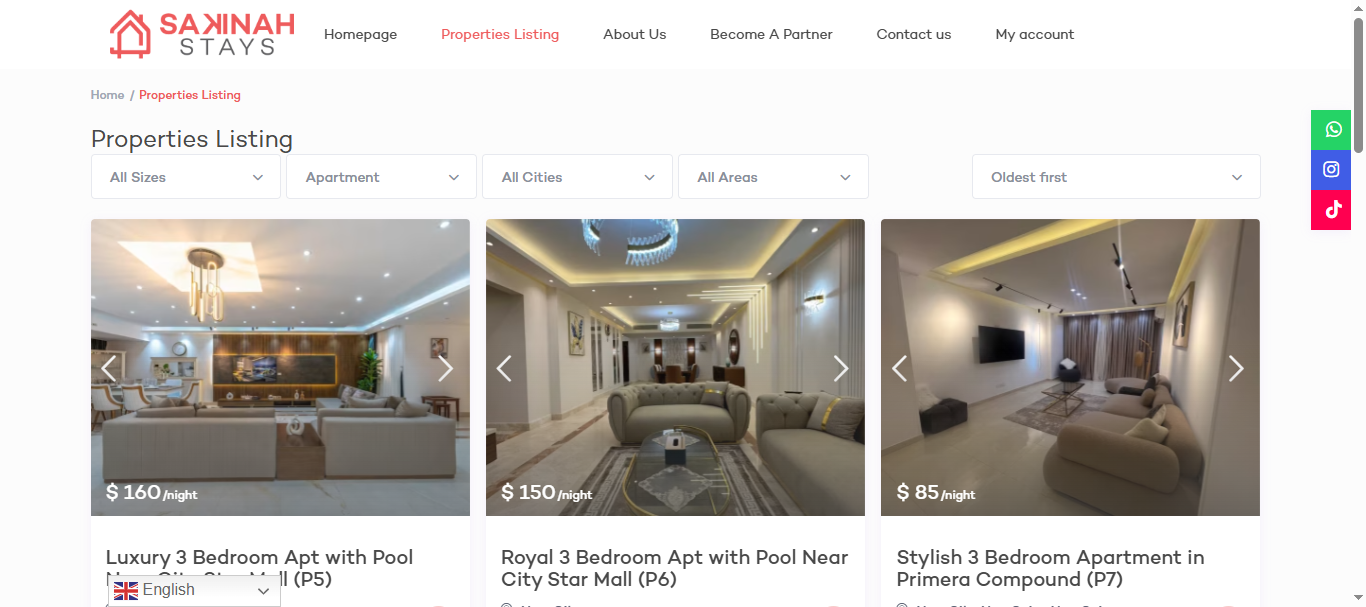The height and width of the screenshot is (607, 1366).
Task: Show next photo of Royal 3 Bedroom Apt
Action: (841, 368)
